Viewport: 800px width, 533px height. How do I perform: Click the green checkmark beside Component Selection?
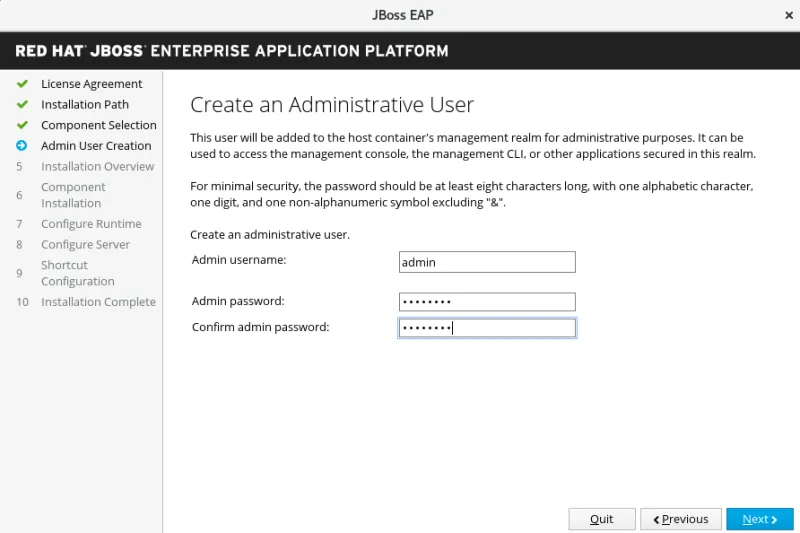pos(22,125)
